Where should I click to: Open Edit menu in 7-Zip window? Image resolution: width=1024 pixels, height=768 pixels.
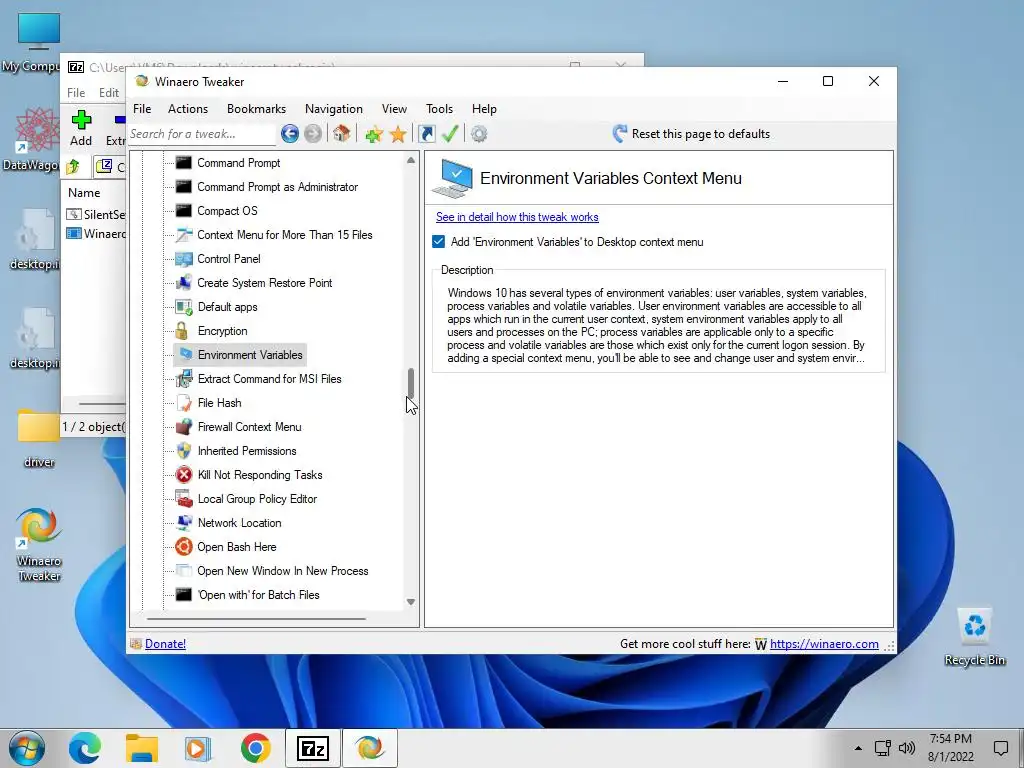click(108, 93)
